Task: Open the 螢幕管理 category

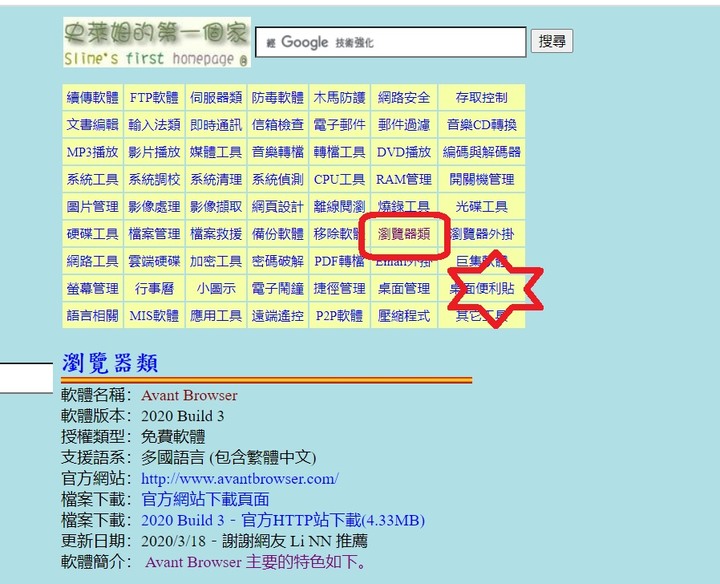Action: [93, 288]
